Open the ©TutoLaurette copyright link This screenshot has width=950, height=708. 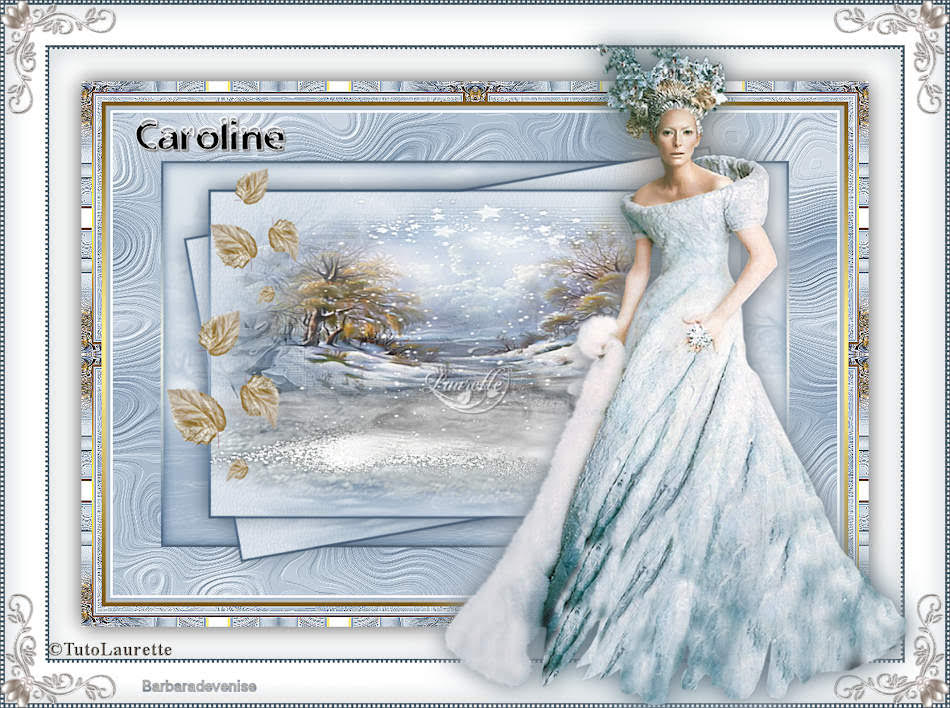(x=111, y=650)
